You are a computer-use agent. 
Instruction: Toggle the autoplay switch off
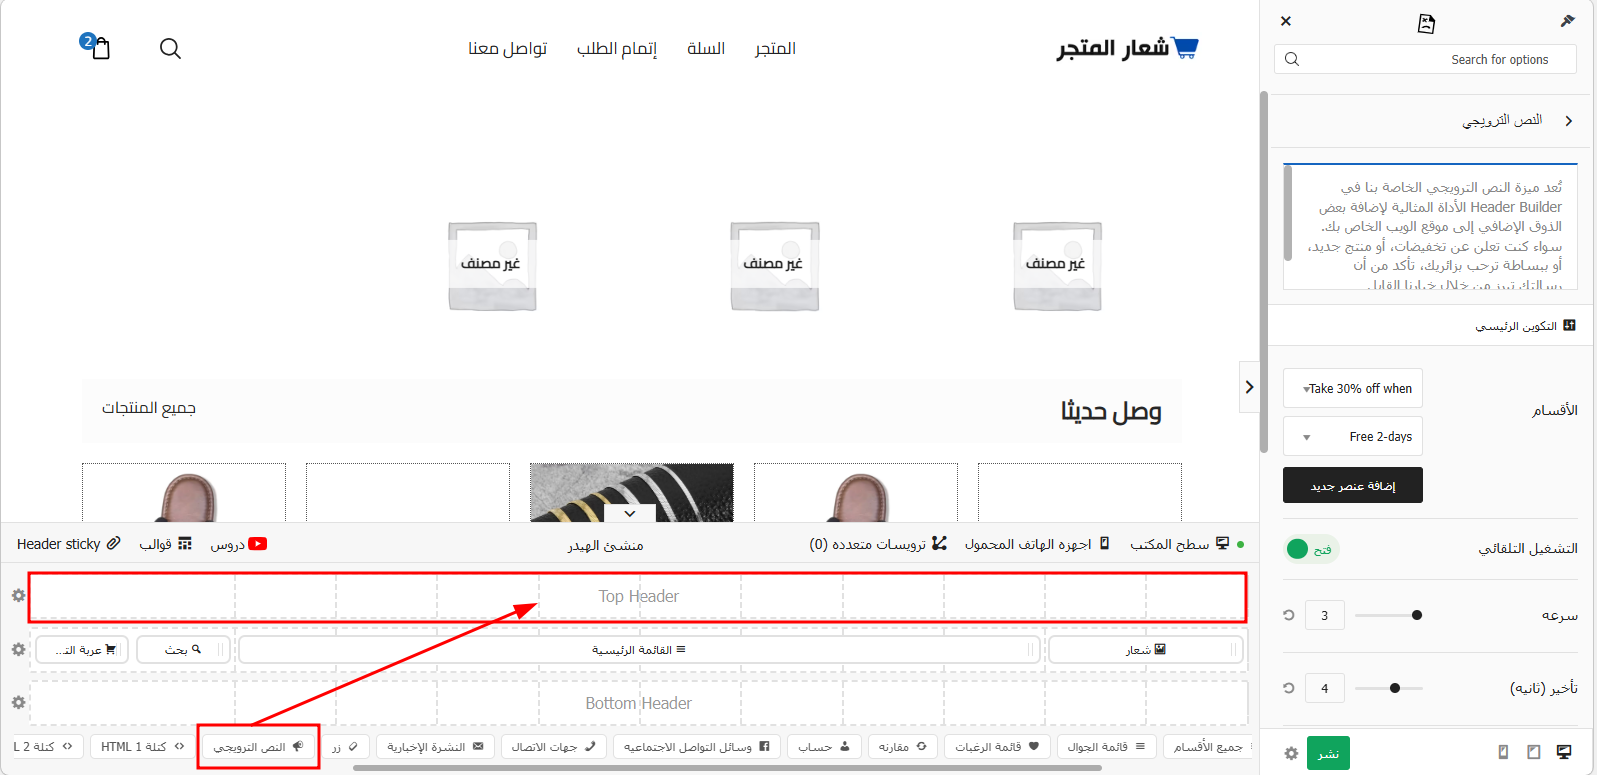tap(1310, 549)
